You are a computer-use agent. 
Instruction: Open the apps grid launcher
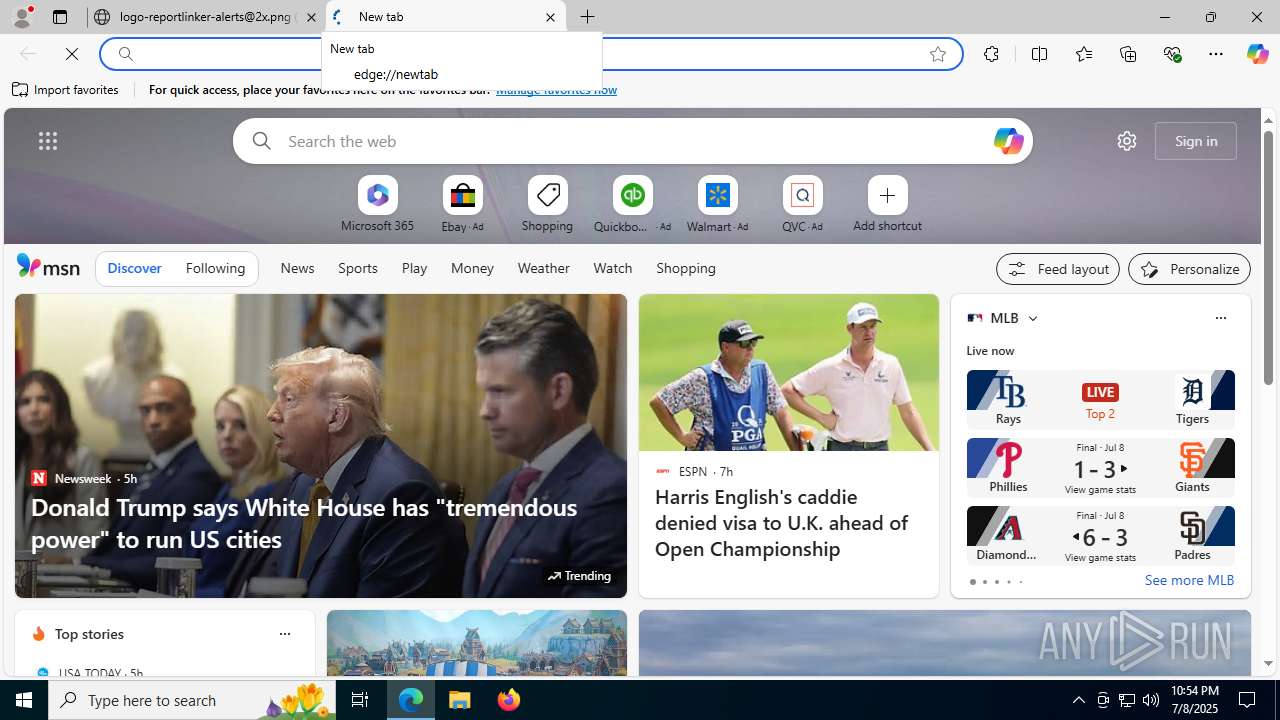[48, 141]
